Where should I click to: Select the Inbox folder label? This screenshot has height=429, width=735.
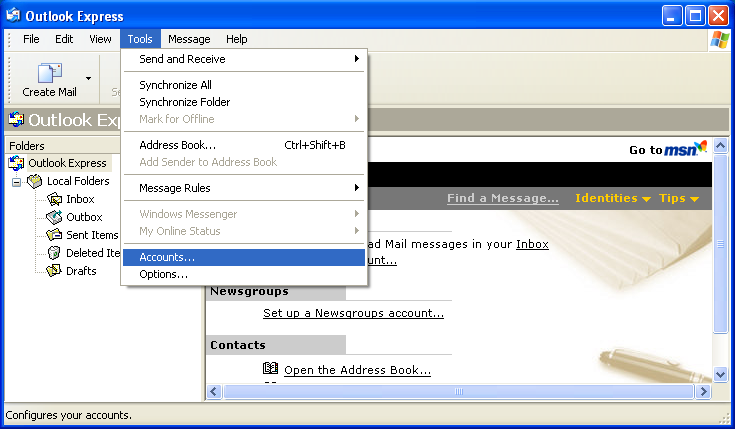tap(80, 199)
